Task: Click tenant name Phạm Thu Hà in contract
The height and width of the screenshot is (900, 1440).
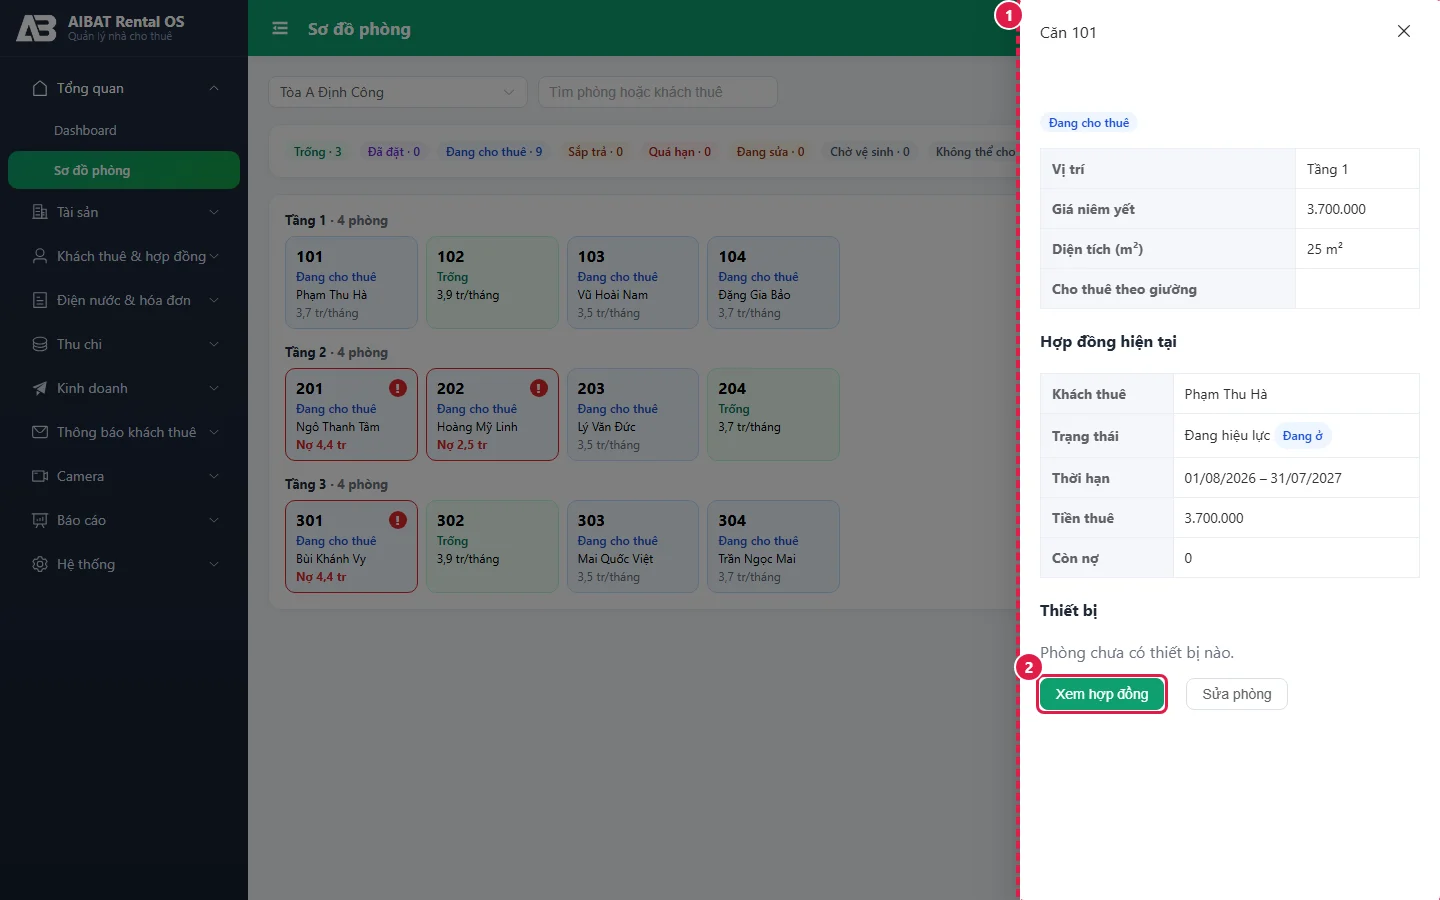Action: 1226,394
